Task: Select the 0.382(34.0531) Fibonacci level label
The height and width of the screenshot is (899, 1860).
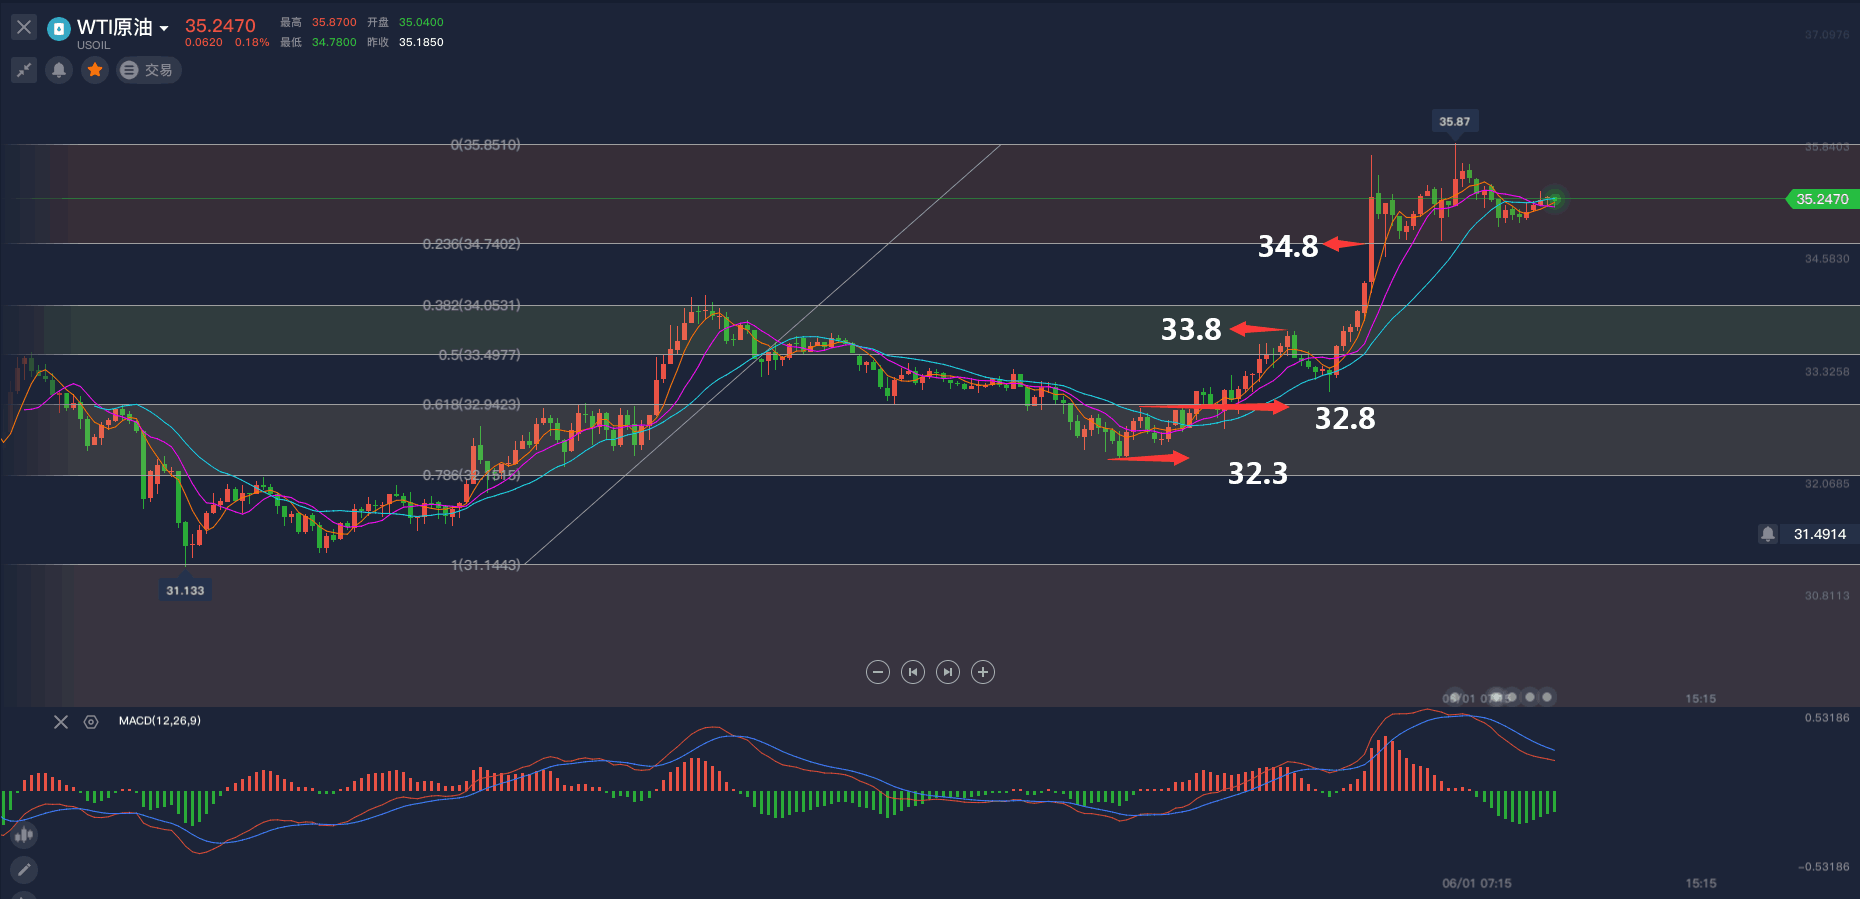Action: coord(472,305)
